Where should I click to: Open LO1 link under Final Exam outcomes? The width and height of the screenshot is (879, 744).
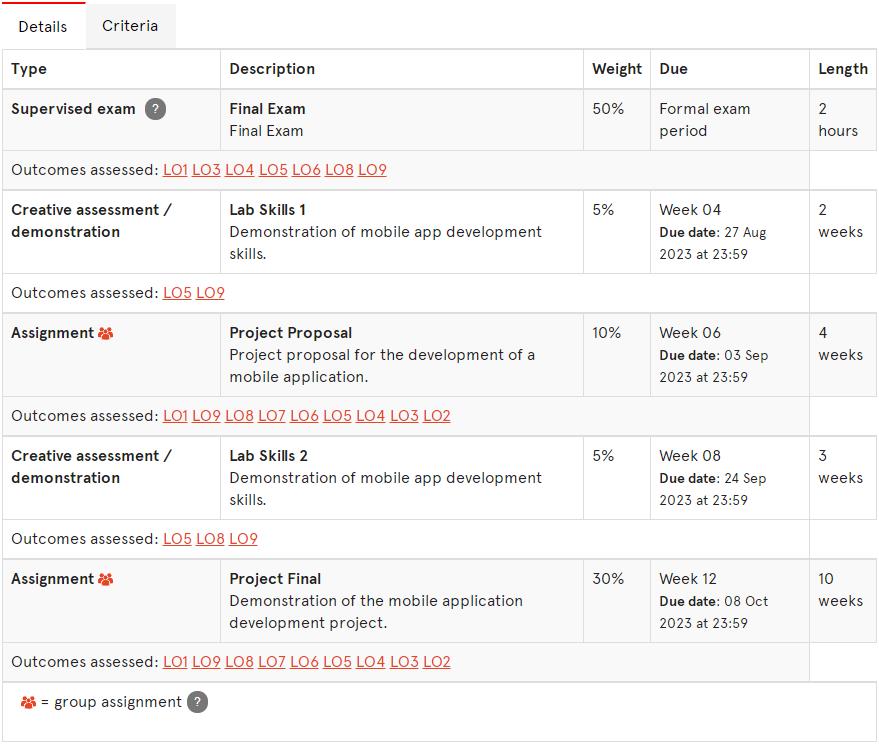[175, 170]
